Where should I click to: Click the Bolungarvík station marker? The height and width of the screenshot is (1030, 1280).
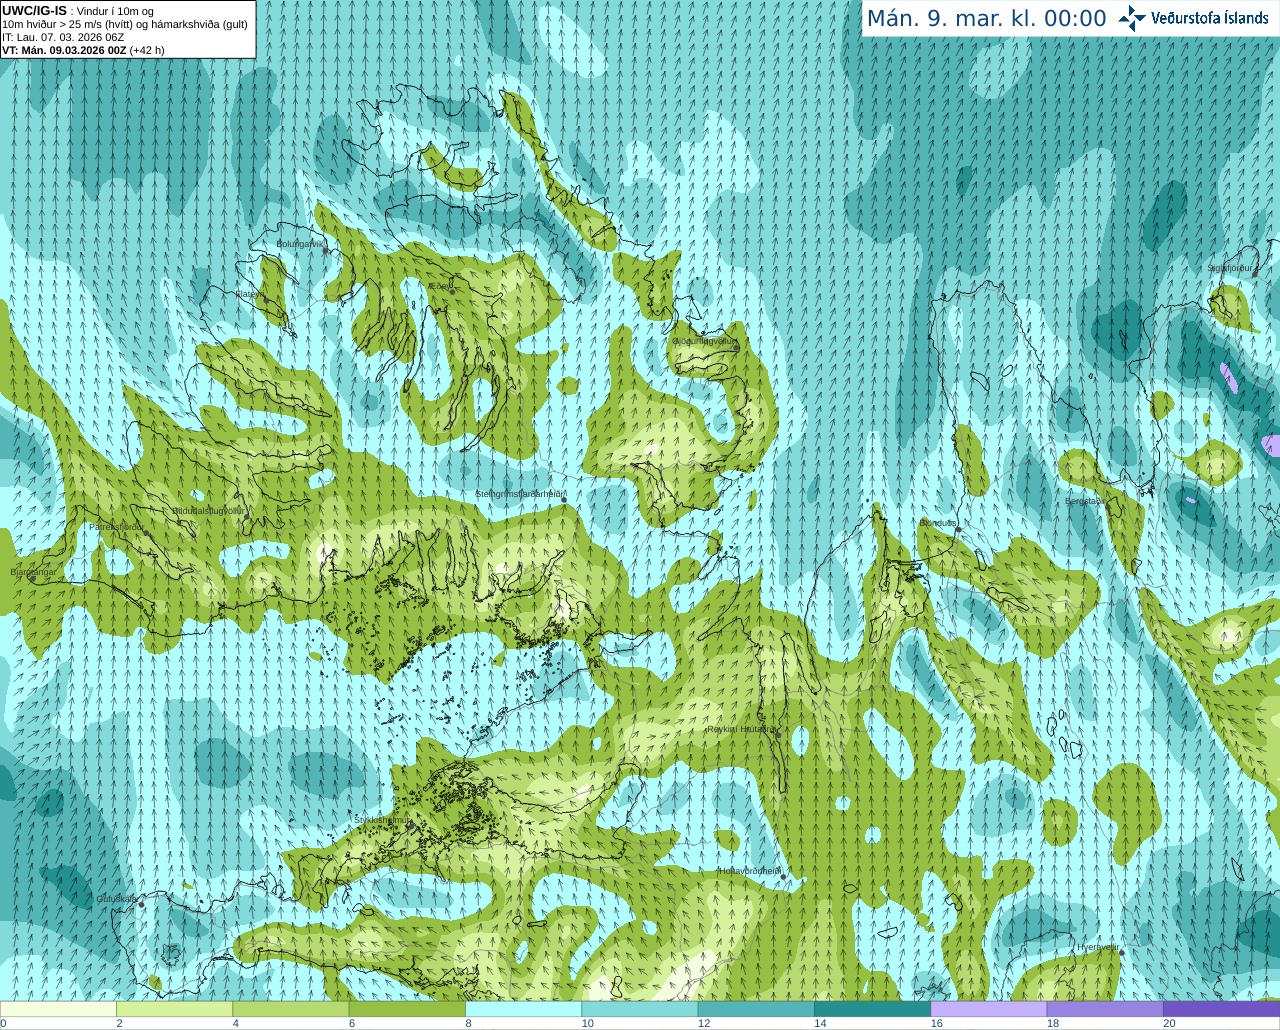coord(327,251)
